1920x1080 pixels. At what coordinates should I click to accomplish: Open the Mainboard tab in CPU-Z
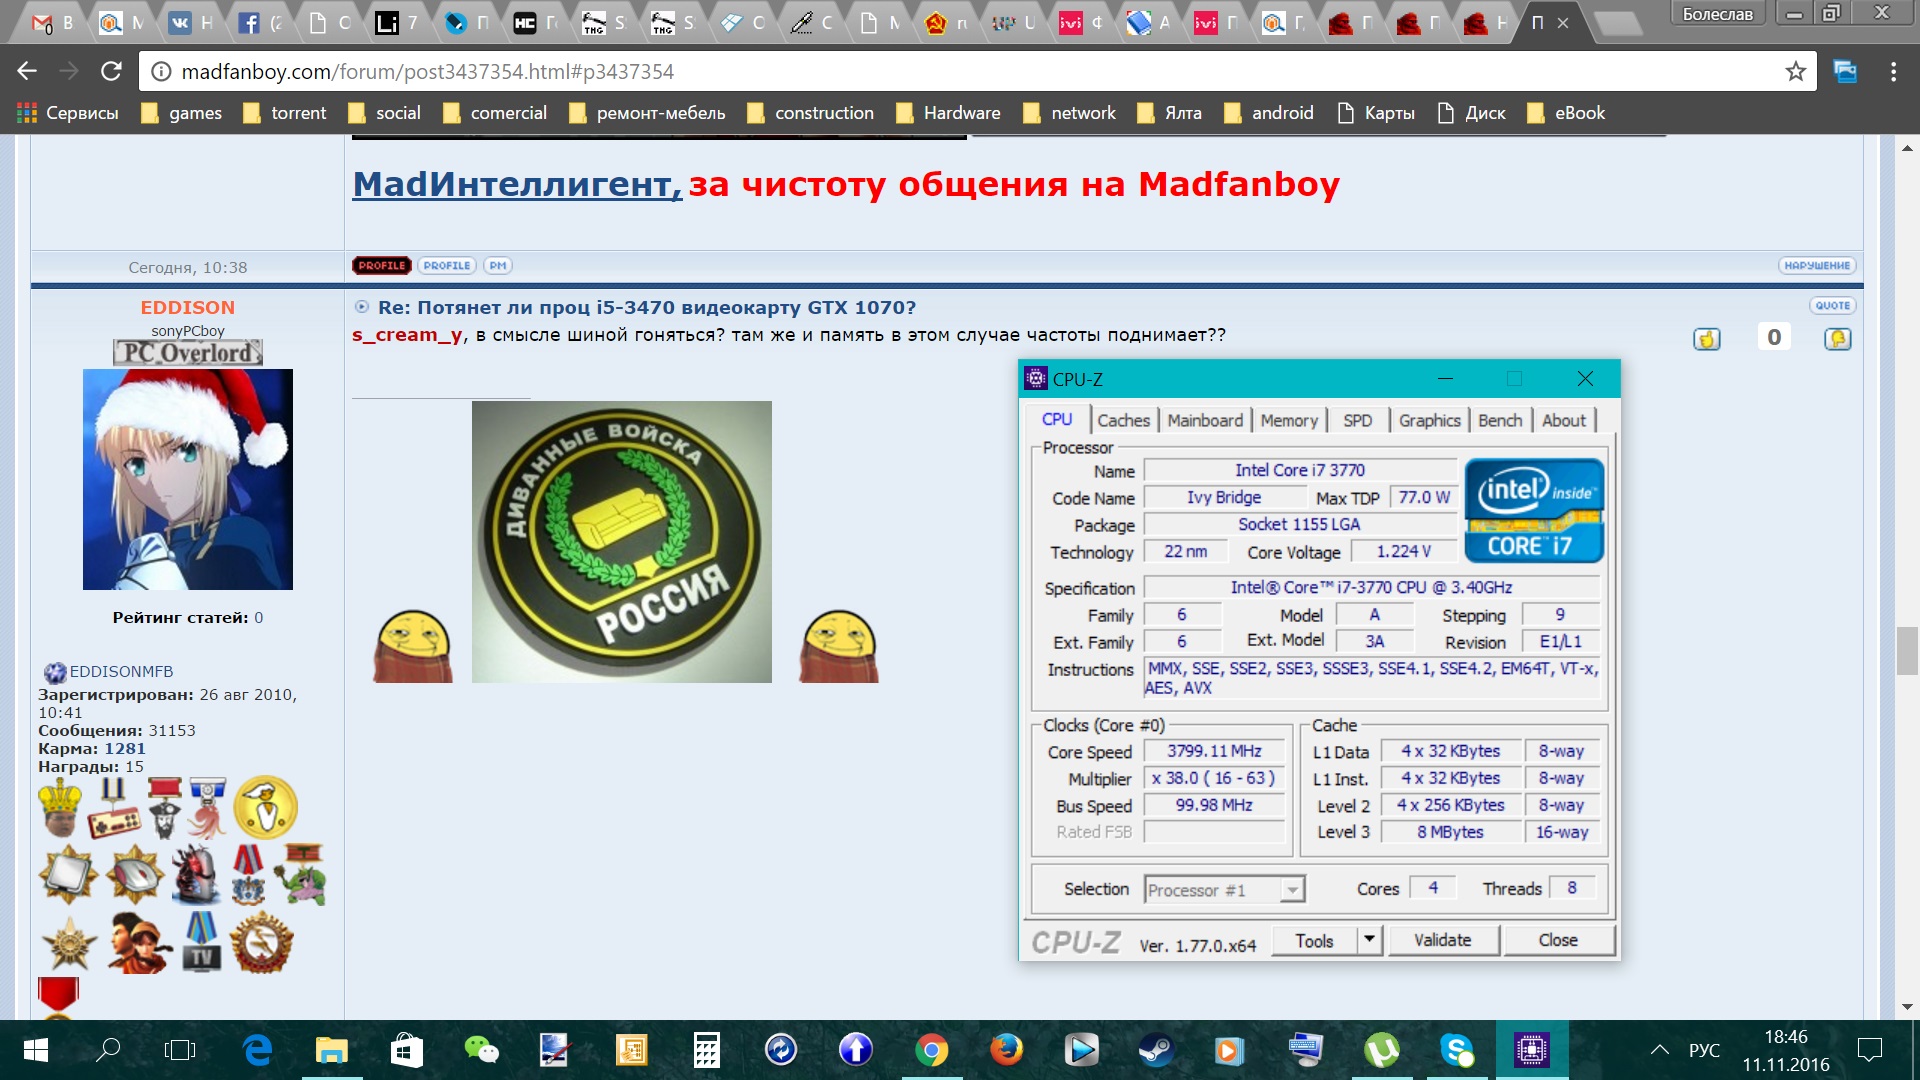pos(1204,421)
